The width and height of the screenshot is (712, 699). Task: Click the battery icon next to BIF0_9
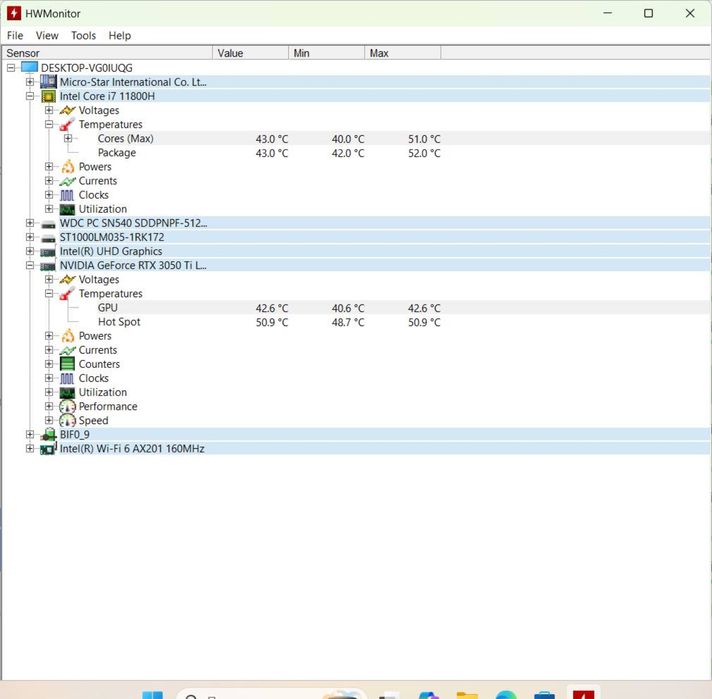[x=48, y=435]
